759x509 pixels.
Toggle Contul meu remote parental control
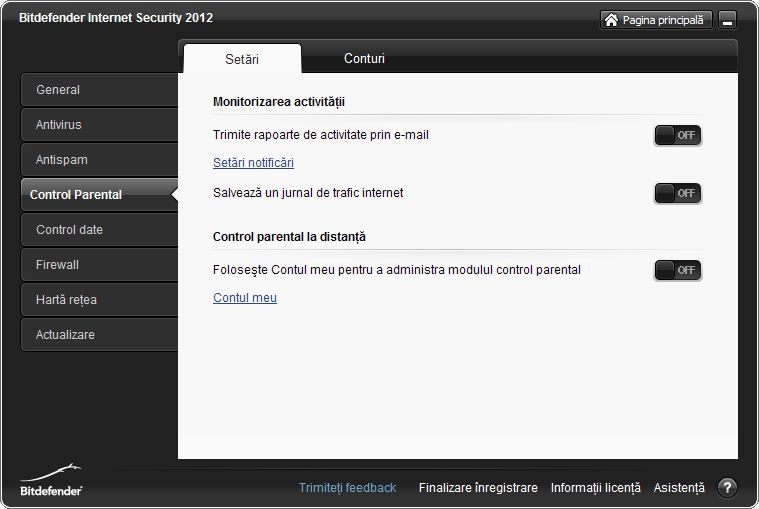tap(678, 270)
